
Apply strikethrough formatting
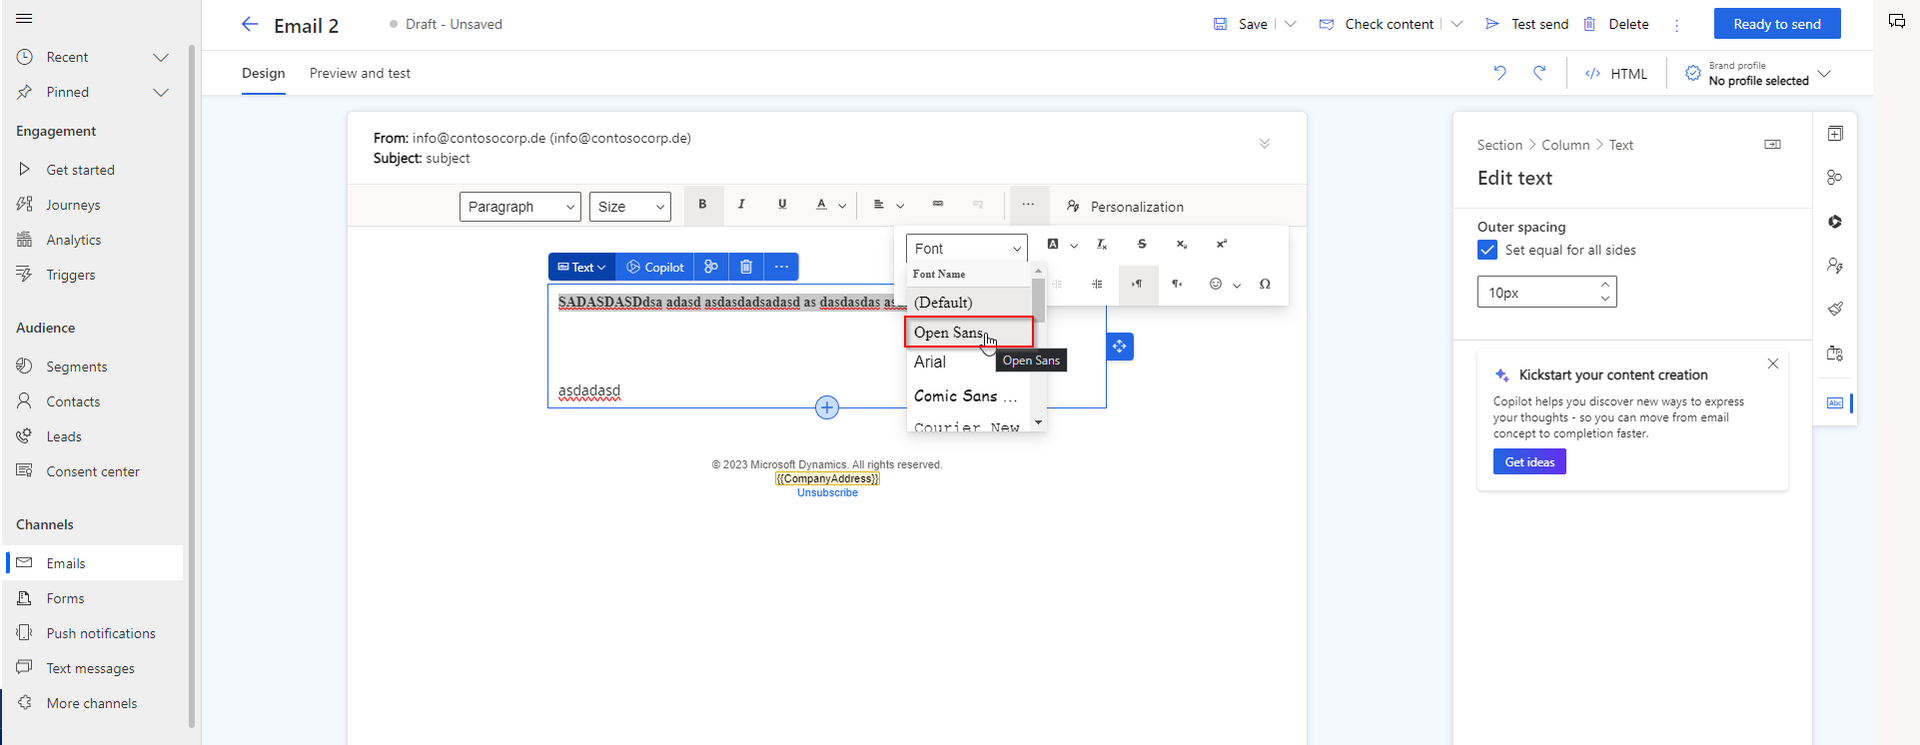tap(1142, 244)
